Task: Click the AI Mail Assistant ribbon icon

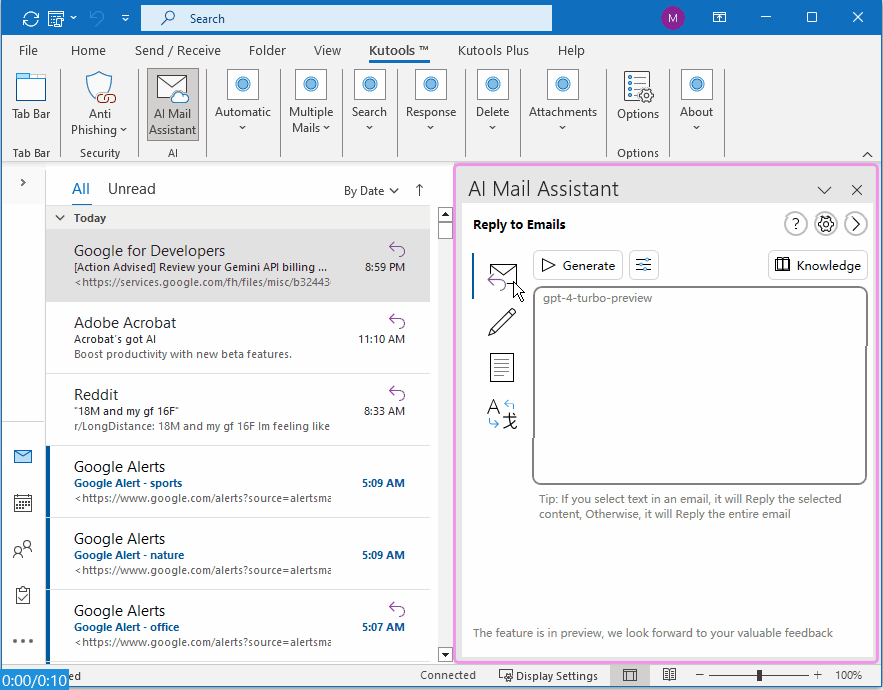Action: pos(172,104)
